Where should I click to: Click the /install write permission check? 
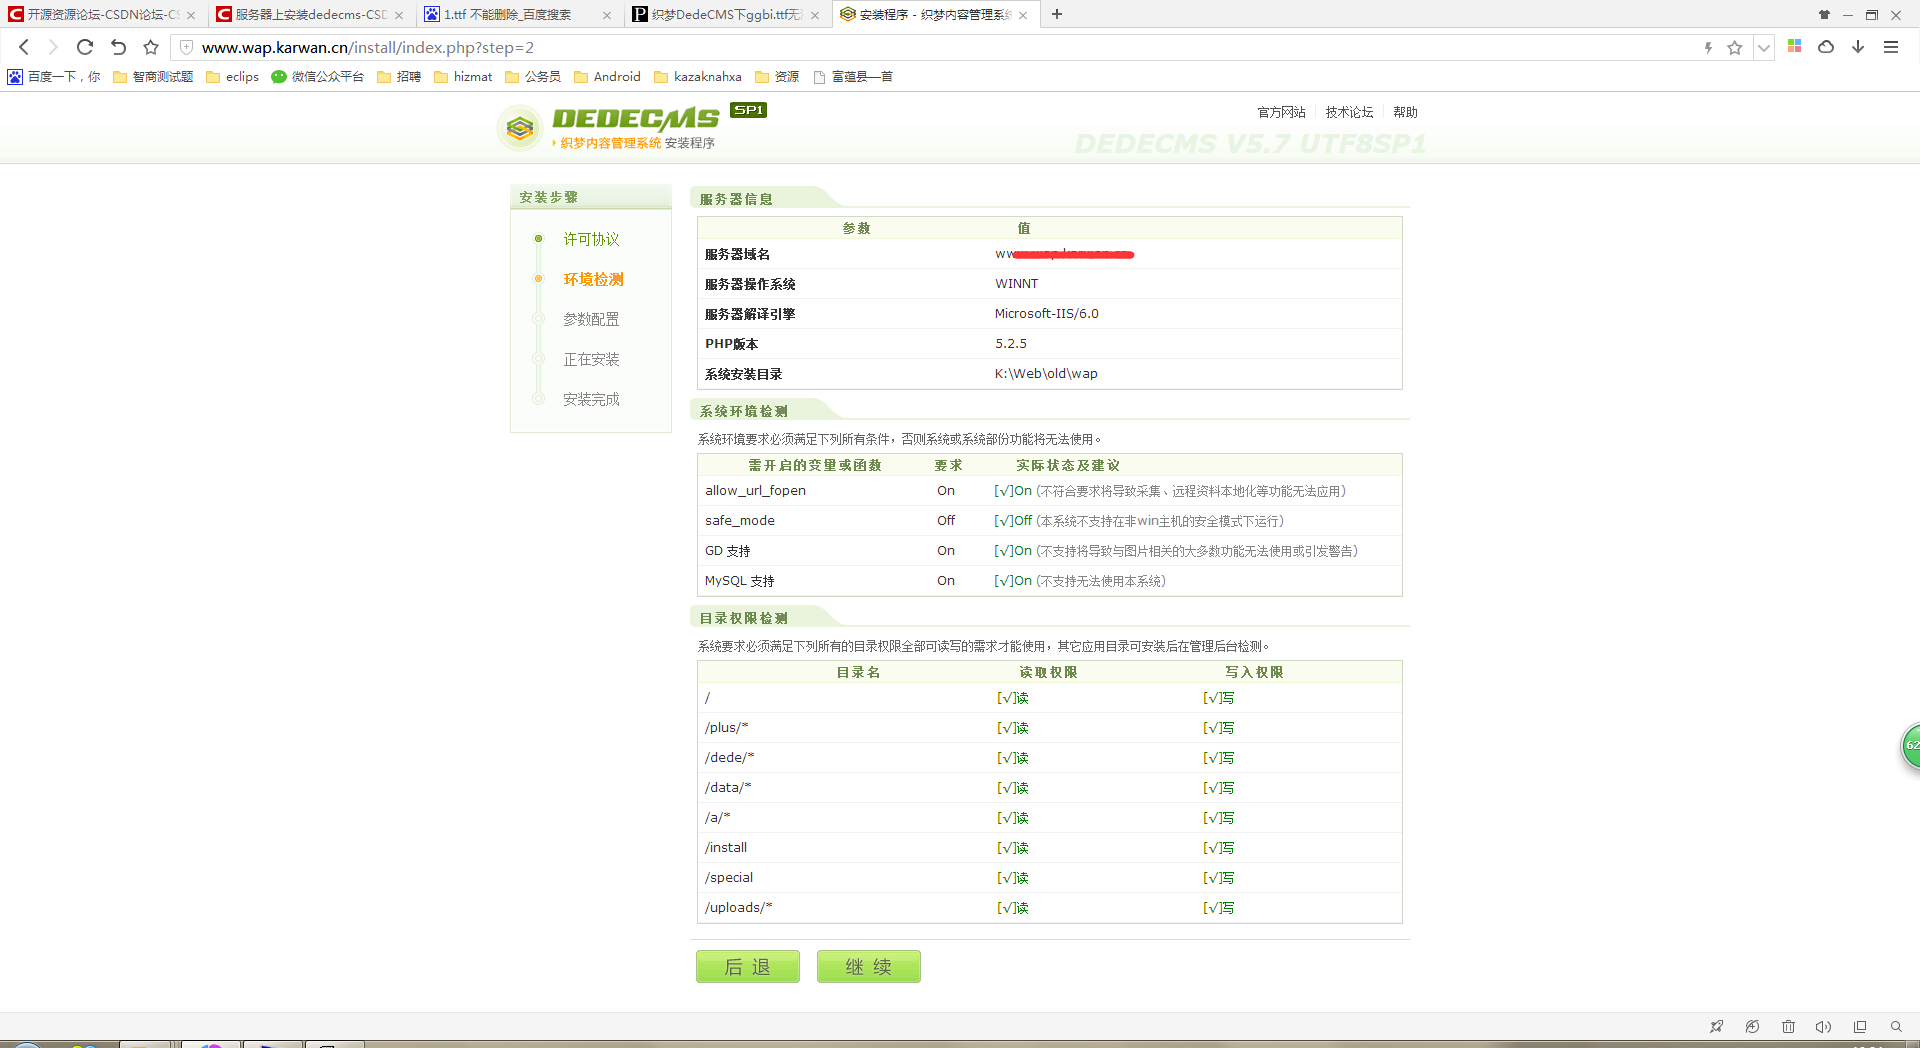[x=1218, y=847]
